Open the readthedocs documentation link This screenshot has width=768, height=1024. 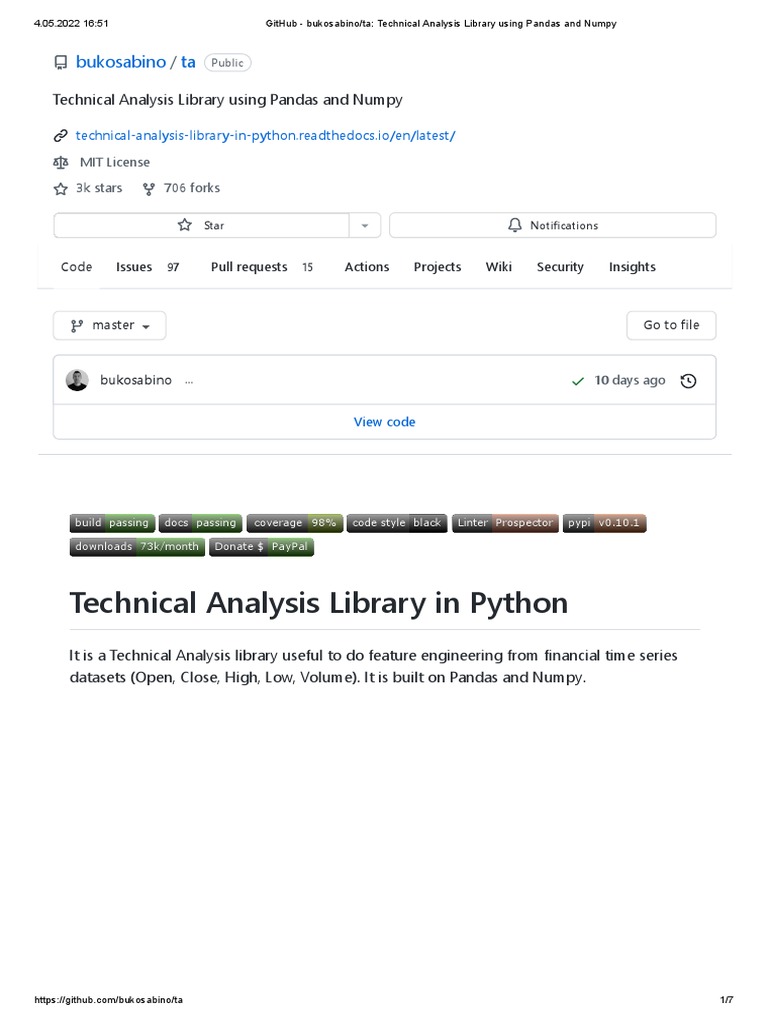[266, 135]
